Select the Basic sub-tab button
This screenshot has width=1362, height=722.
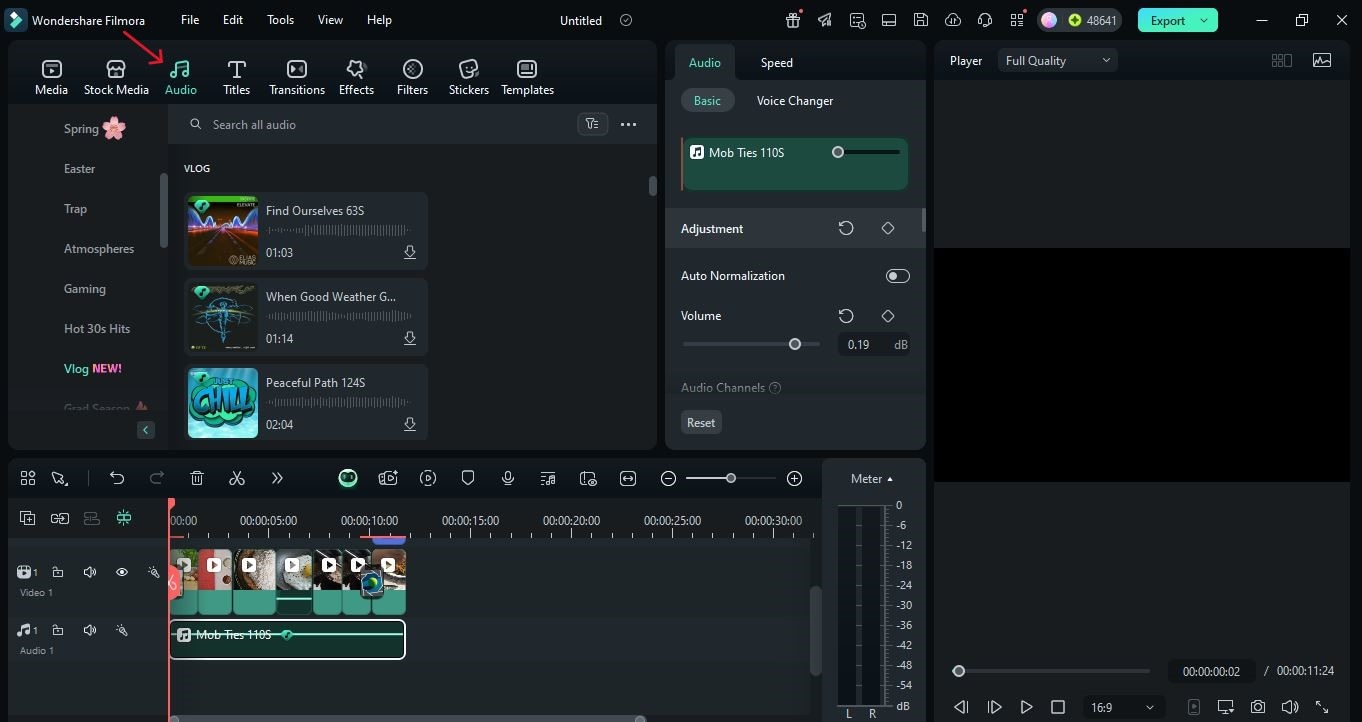coord(707,101)
